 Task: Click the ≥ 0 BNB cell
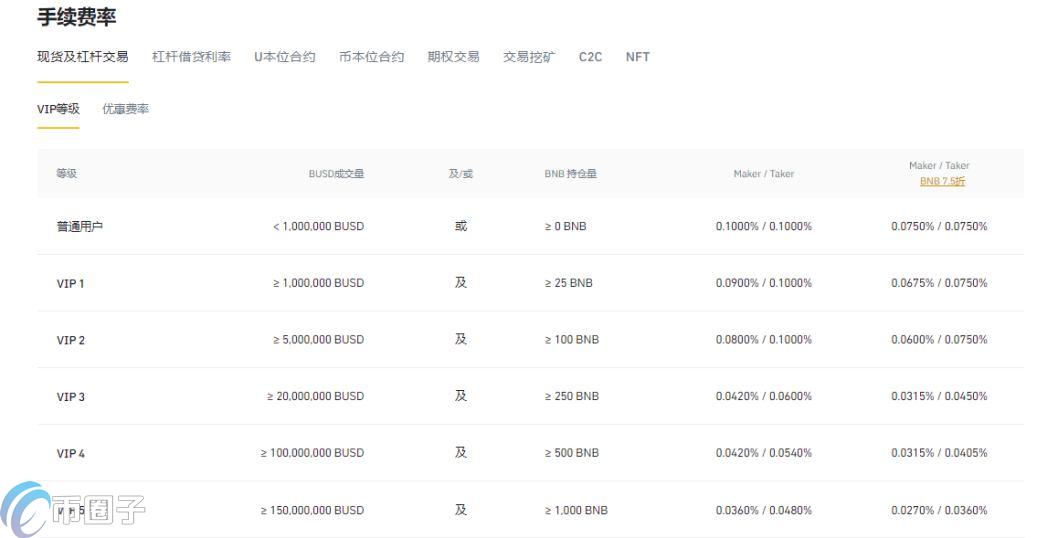565,226
